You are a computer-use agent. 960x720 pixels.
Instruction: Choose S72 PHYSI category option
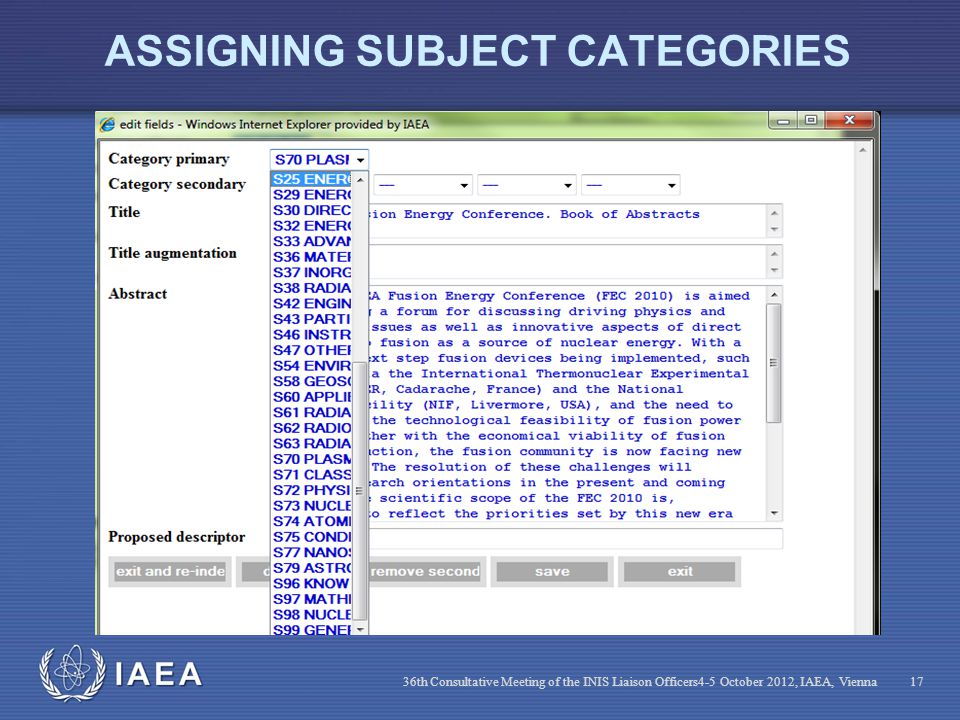point(312,490)
